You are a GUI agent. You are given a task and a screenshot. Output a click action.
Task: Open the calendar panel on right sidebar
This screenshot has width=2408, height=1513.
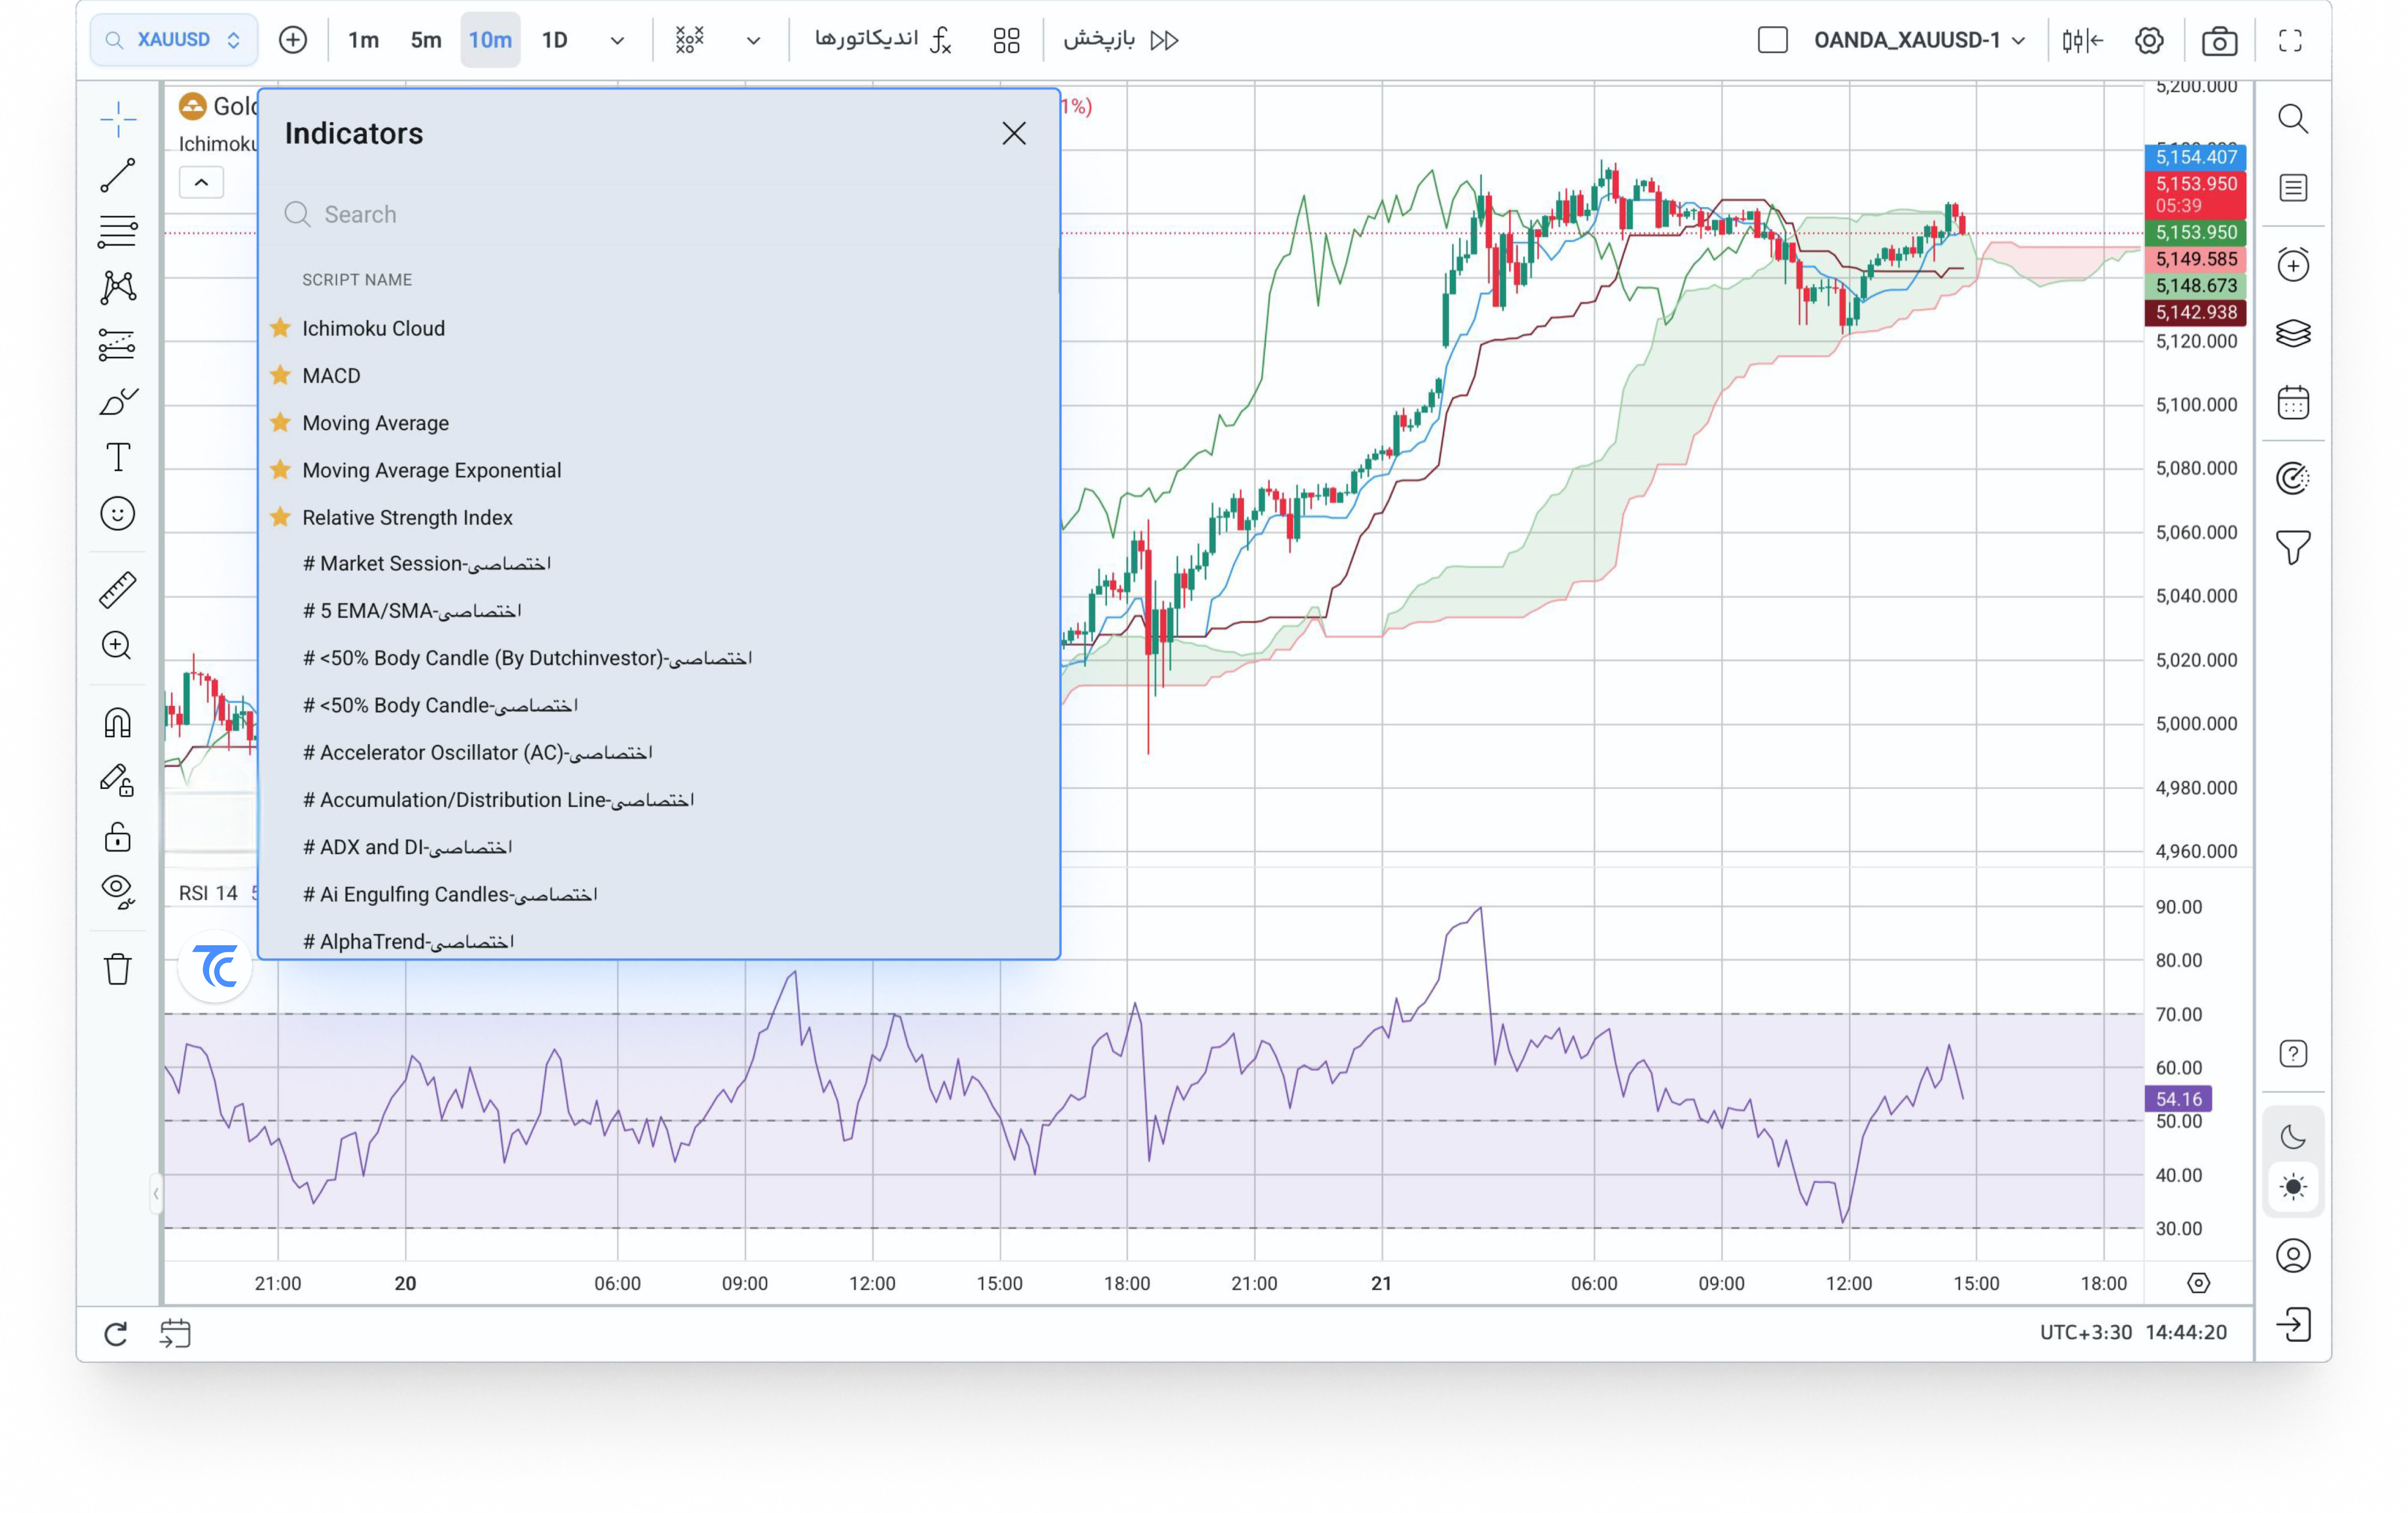click(2293, 402)
